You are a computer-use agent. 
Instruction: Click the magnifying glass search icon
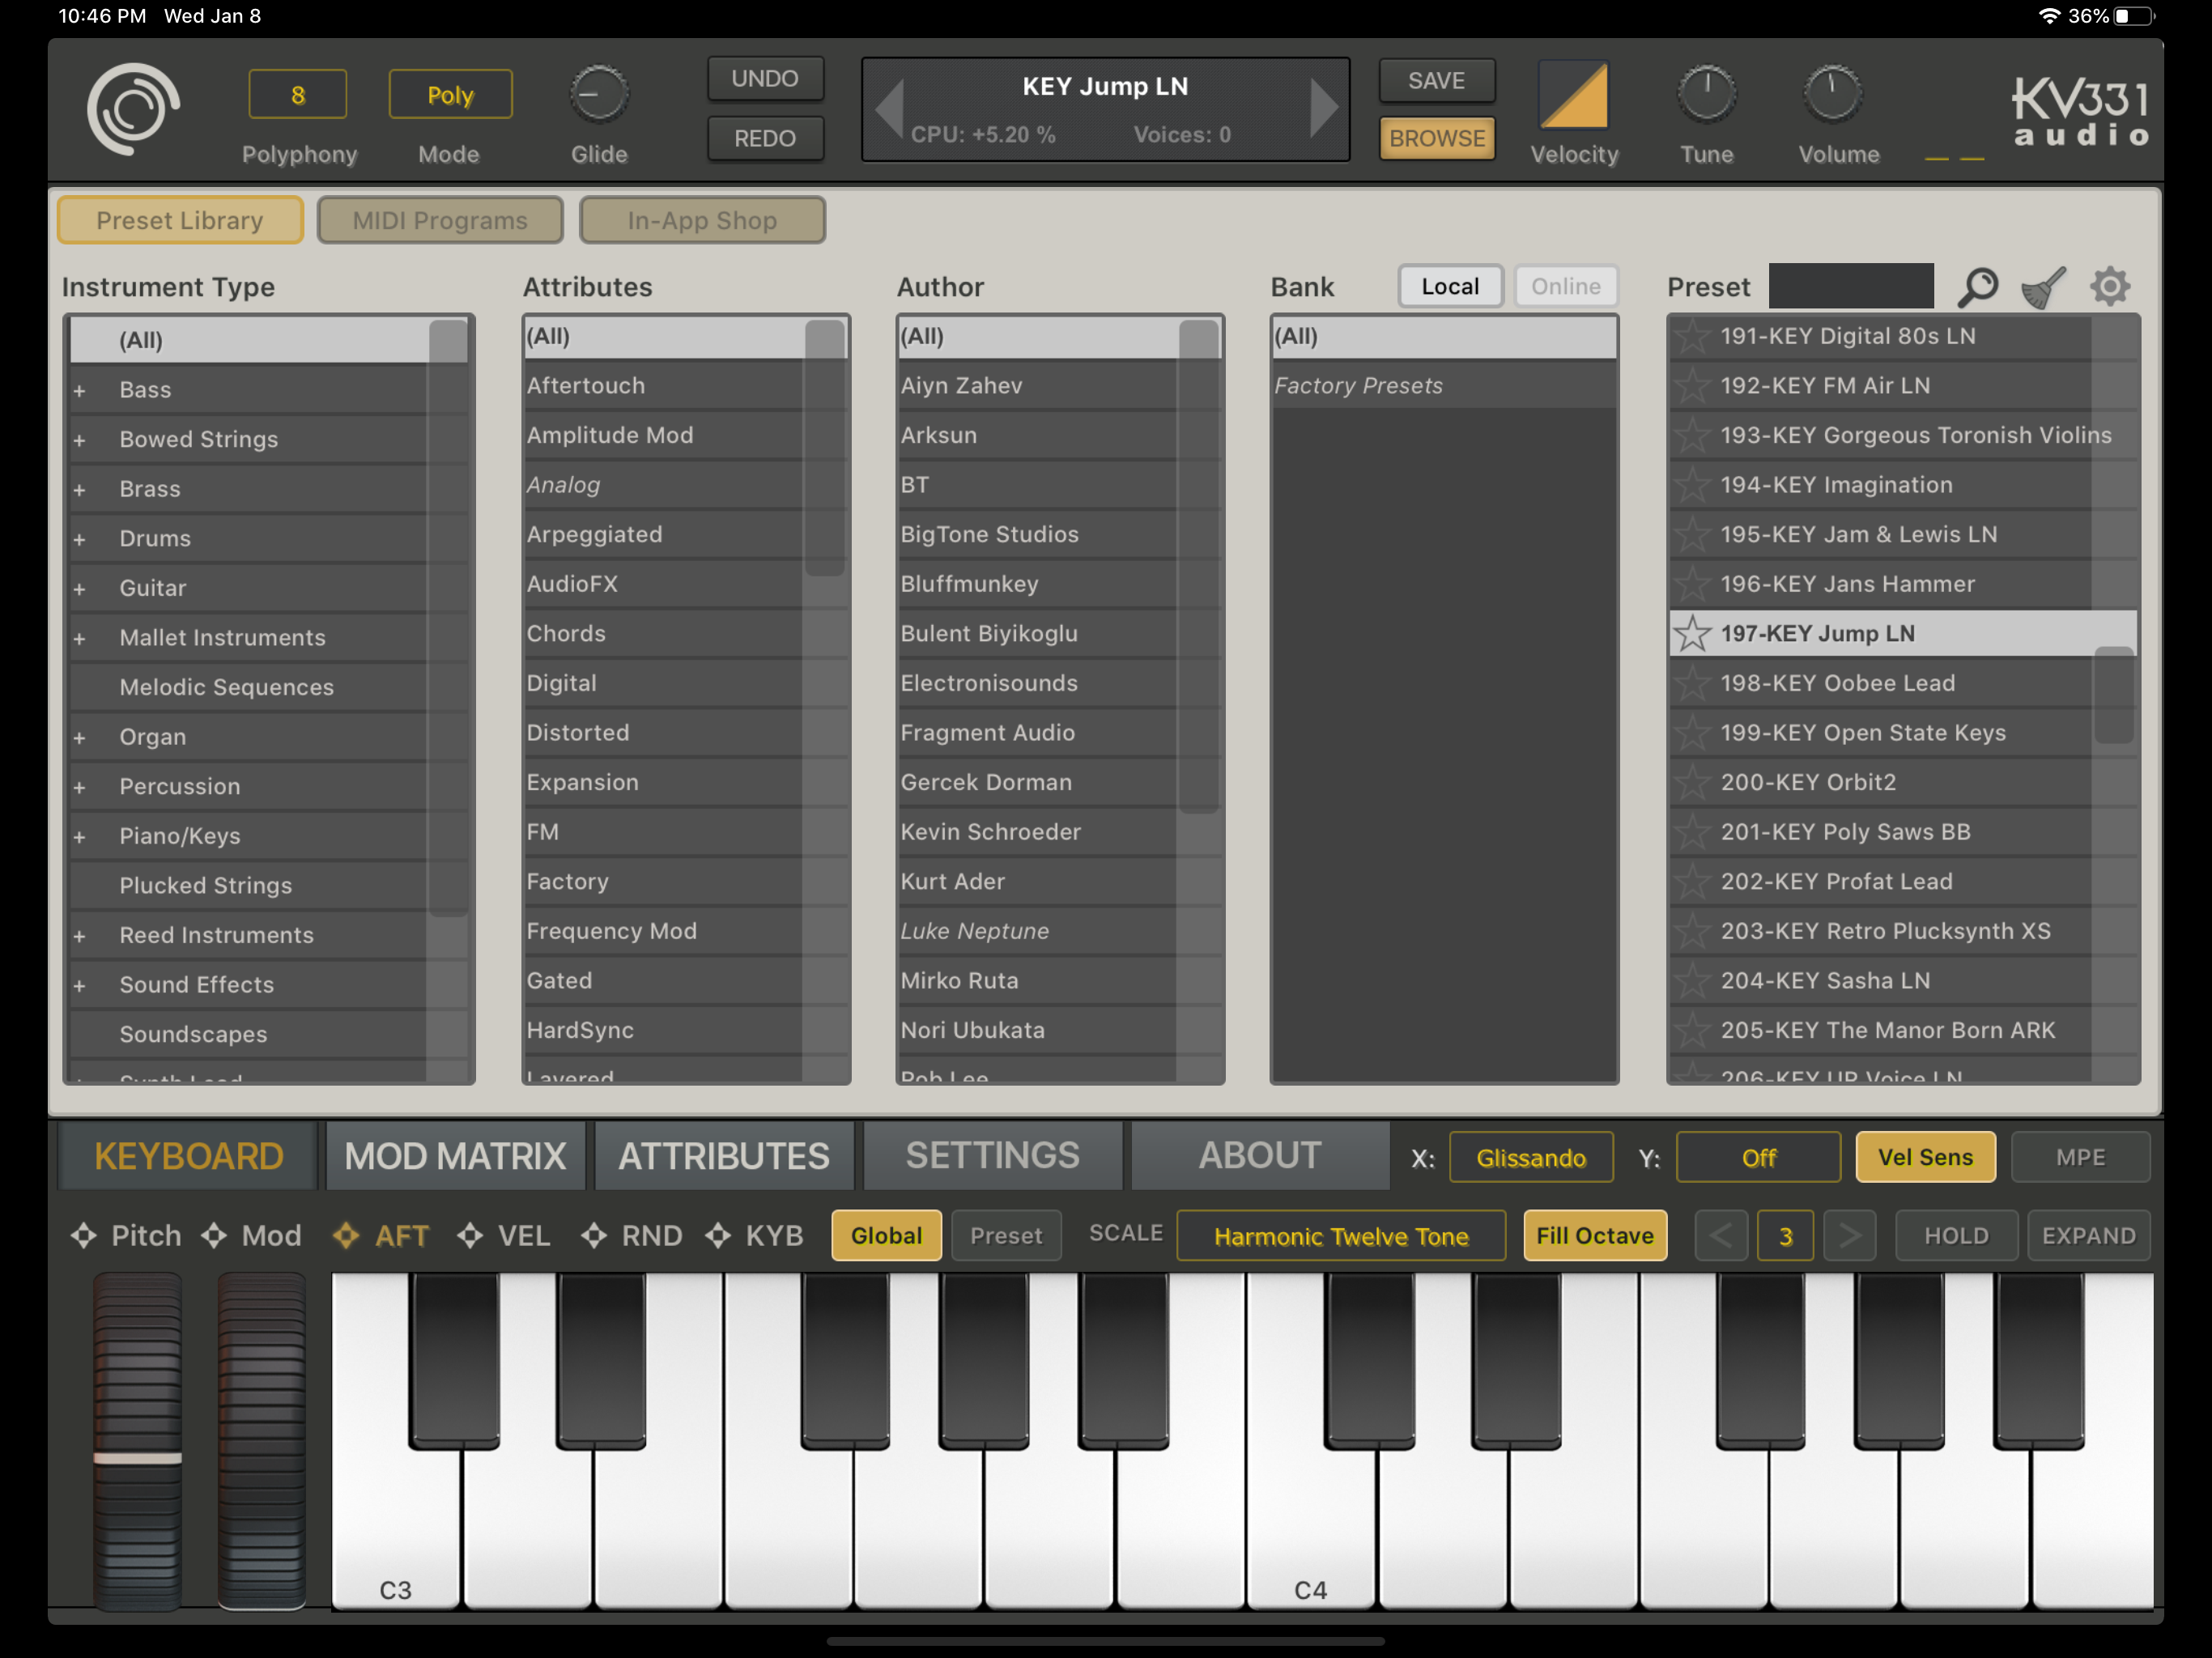coord(1977,287)
